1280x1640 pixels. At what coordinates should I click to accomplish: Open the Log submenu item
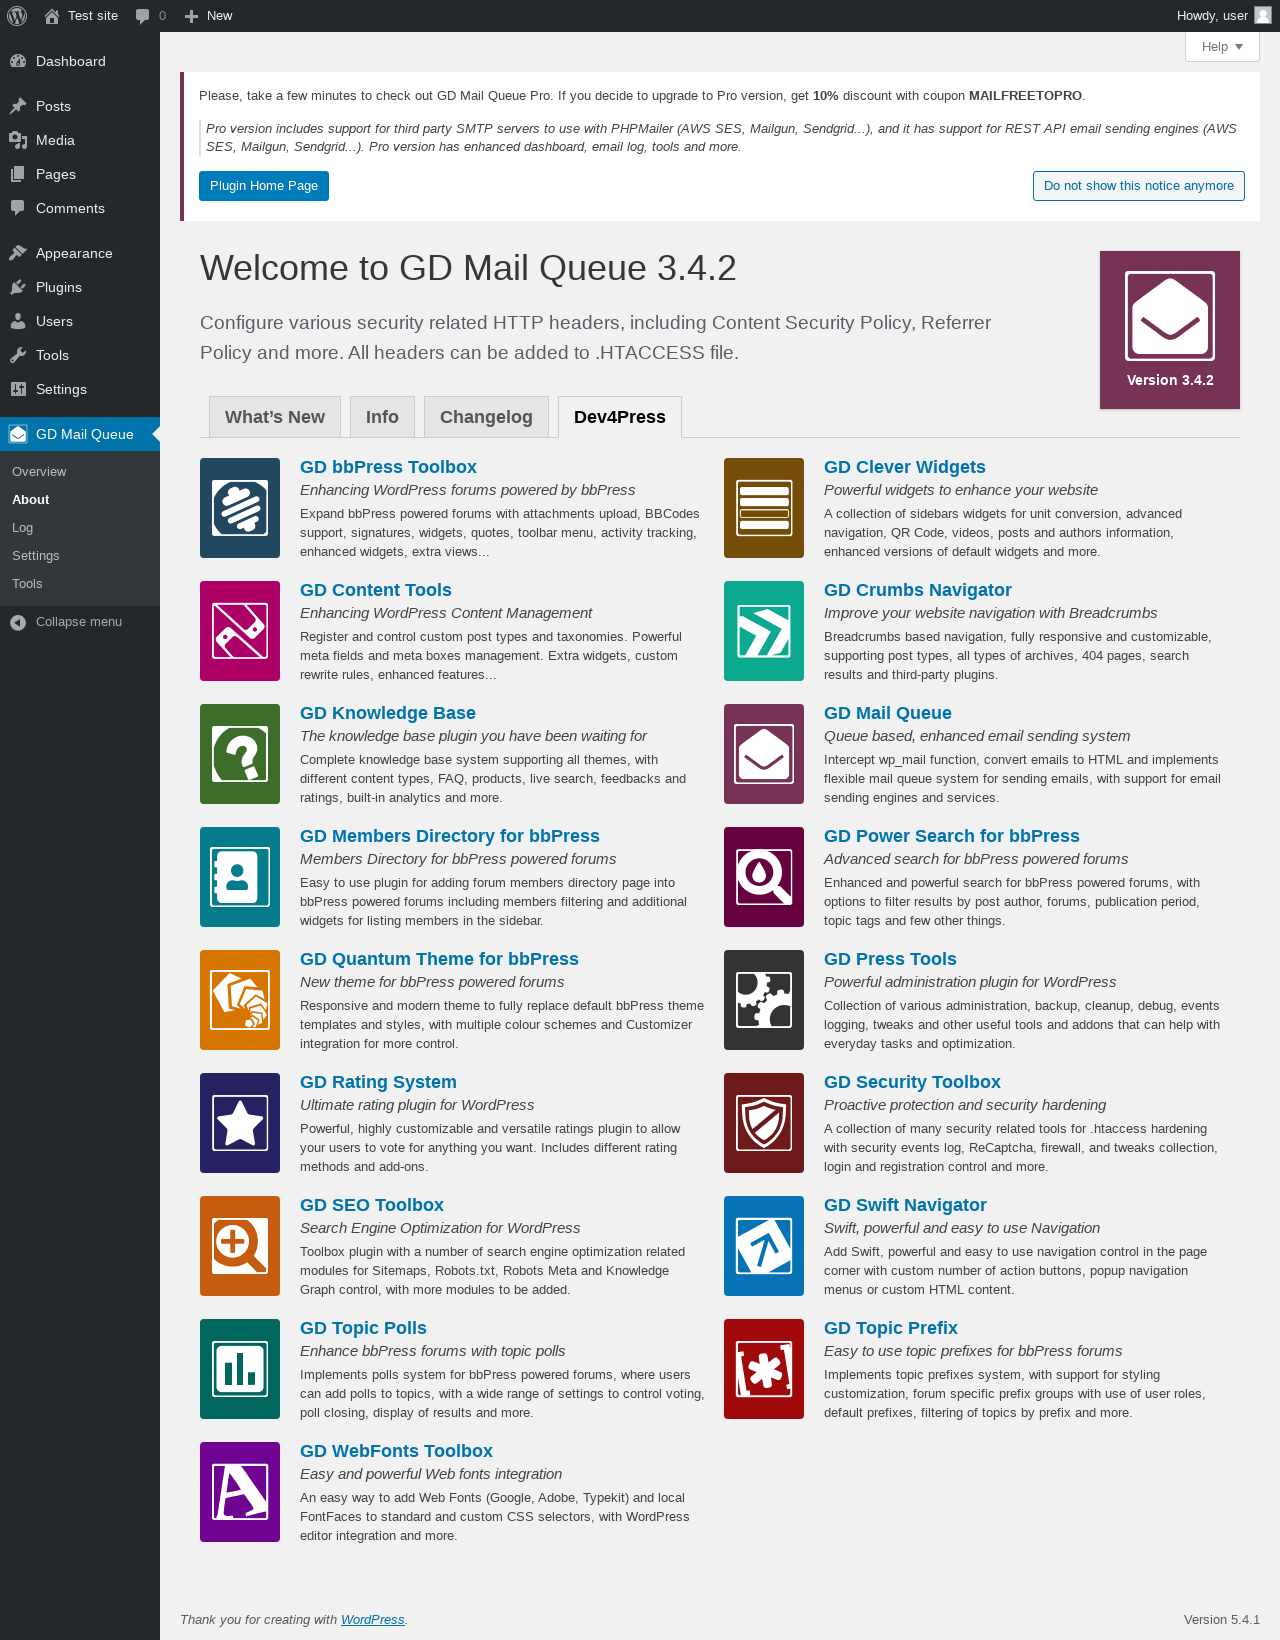80,527
